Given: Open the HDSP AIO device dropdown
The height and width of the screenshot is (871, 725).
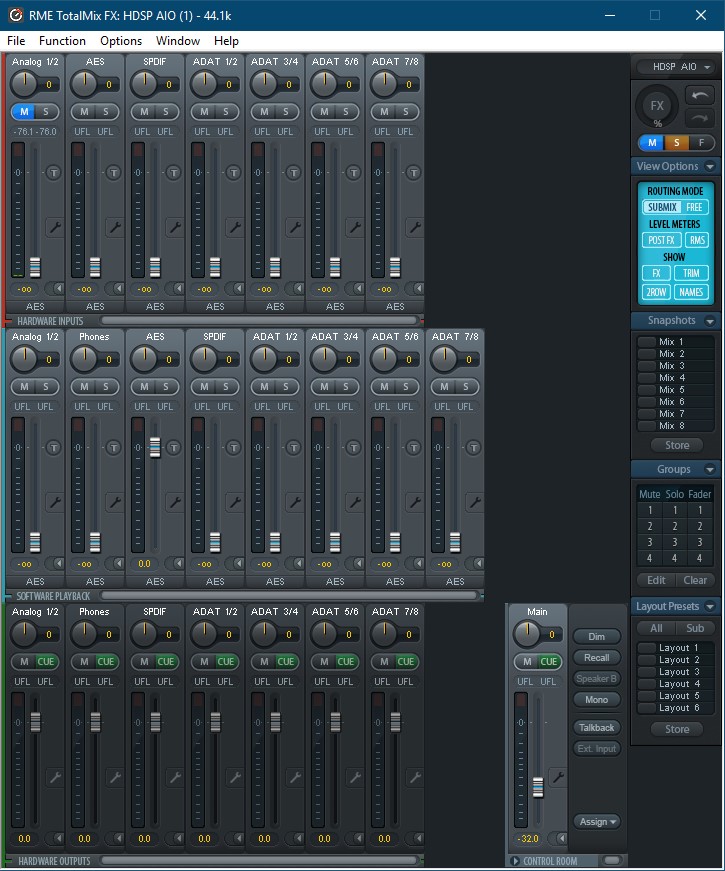Looking at the screenshot, I should pos(675,67).
